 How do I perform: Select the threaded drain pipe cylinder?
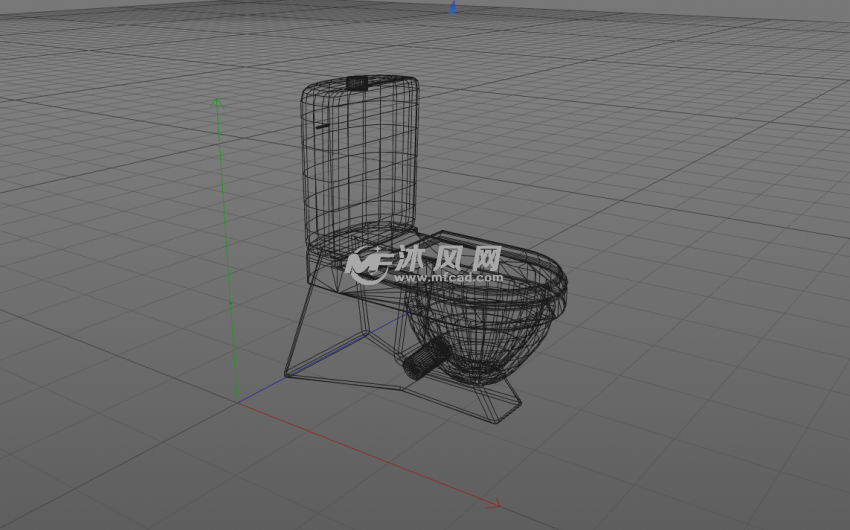[427, 358]
